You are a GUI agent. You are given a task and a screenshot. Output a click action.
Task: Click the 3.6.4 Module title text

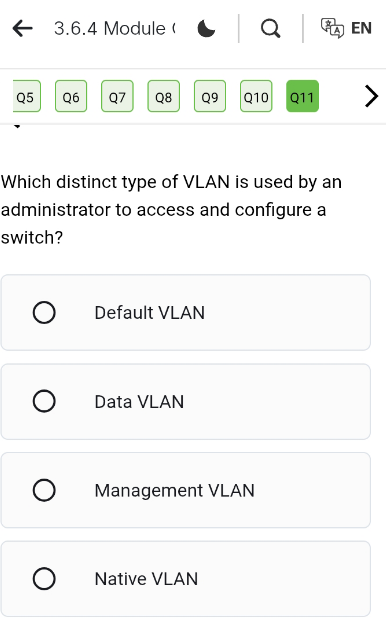point(115,28)
